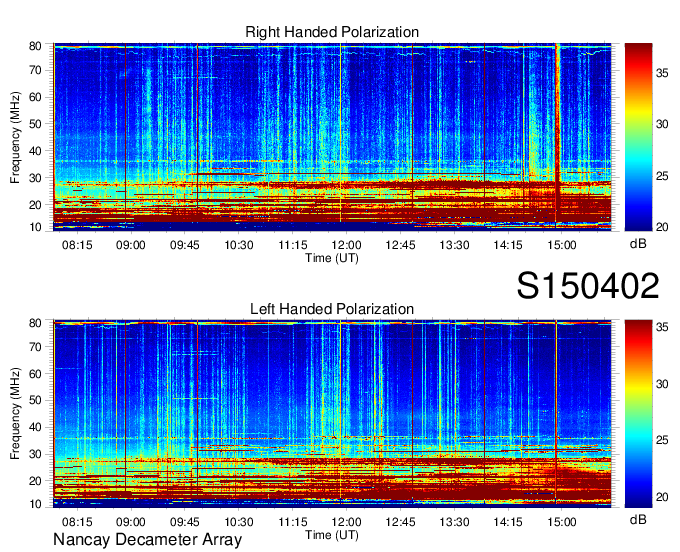Click the 40 MHz tick of the right-handed plot
Viewport: 680px width, 552px height.
35,151
